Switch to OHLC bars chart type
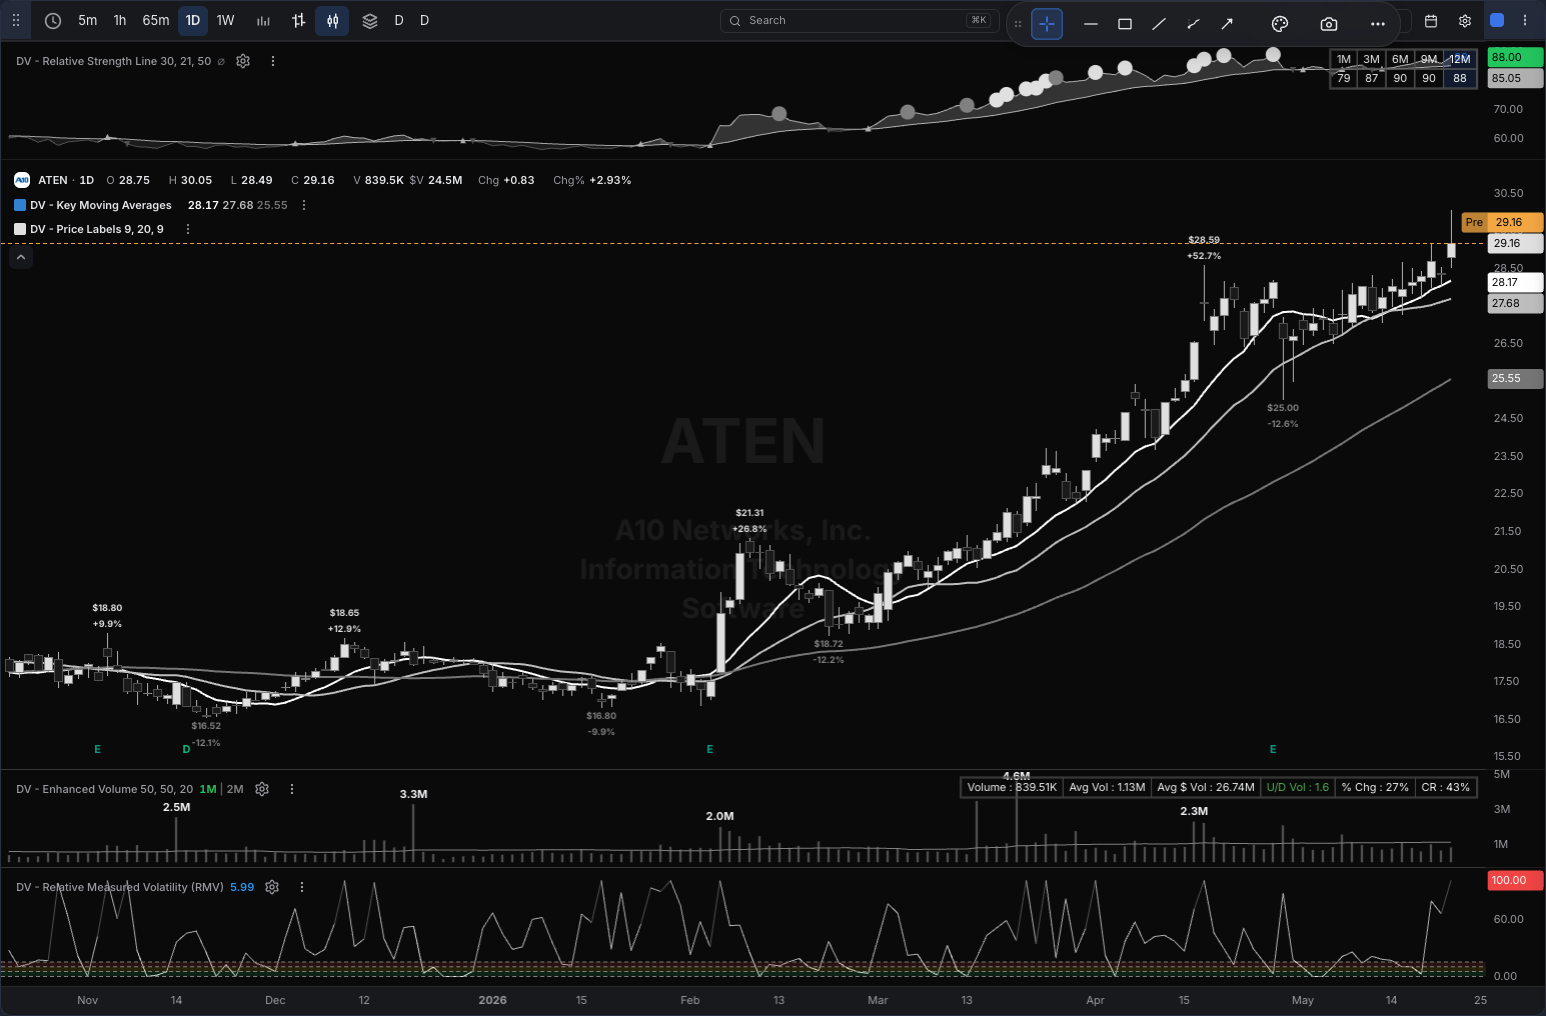 (x=298, y=20)
